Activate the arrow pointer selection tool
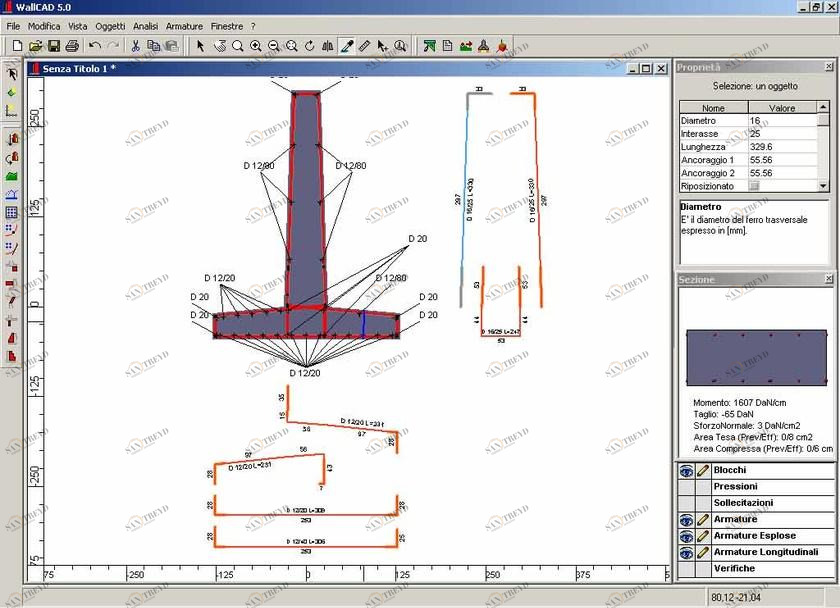This screenshot has height=608, width=840. 200,46
